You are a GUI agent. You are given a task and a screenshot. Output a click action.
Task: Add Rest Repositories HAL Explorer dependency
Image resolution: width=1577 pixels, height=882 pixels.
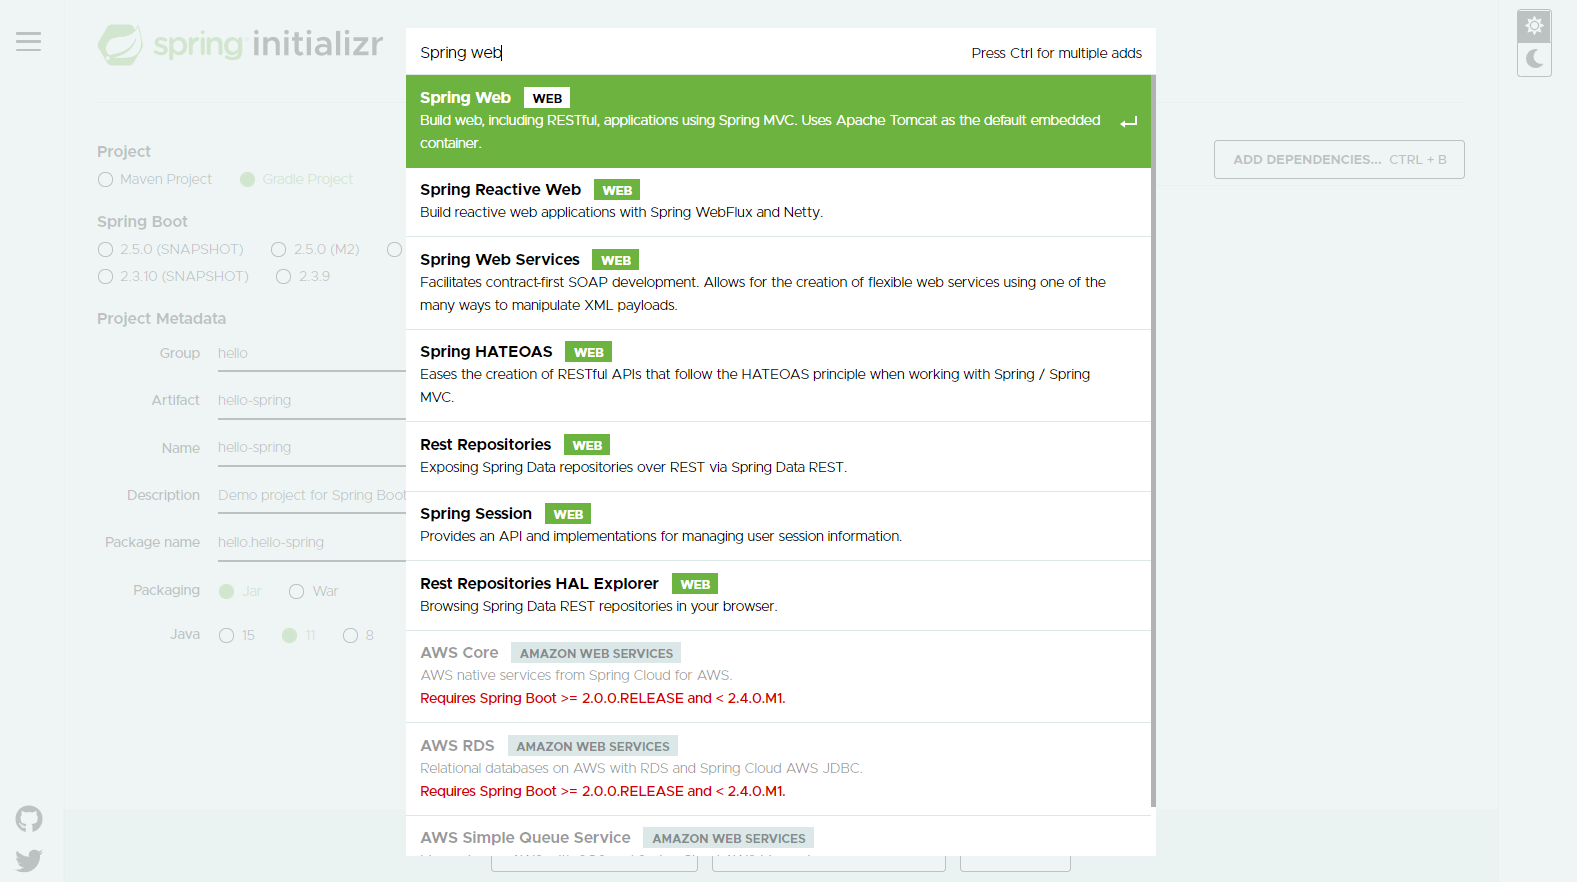pyautogui.click(x=778, y=596)
